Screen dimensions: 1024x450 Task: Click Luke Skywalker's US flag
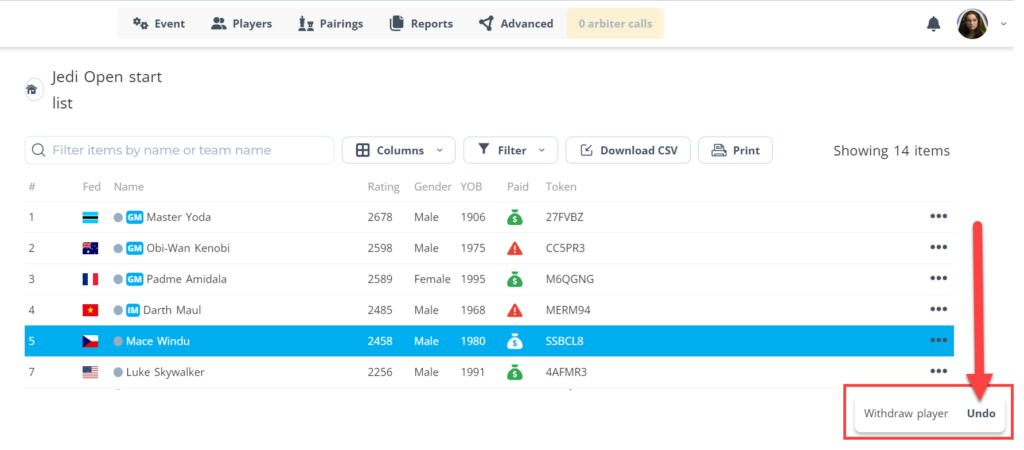[x=90, y=372]
